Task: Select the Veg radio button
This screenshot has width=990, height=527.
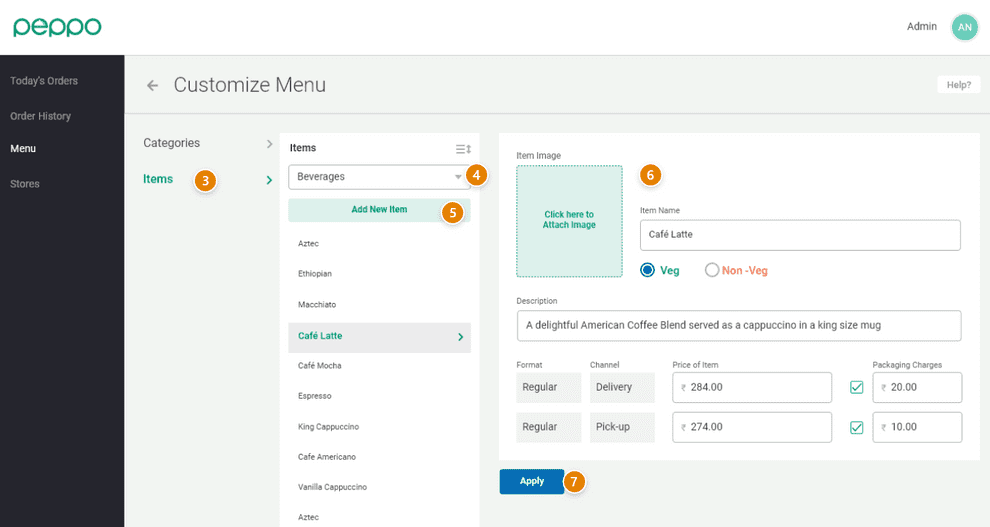Action: (x=647, y=270)
